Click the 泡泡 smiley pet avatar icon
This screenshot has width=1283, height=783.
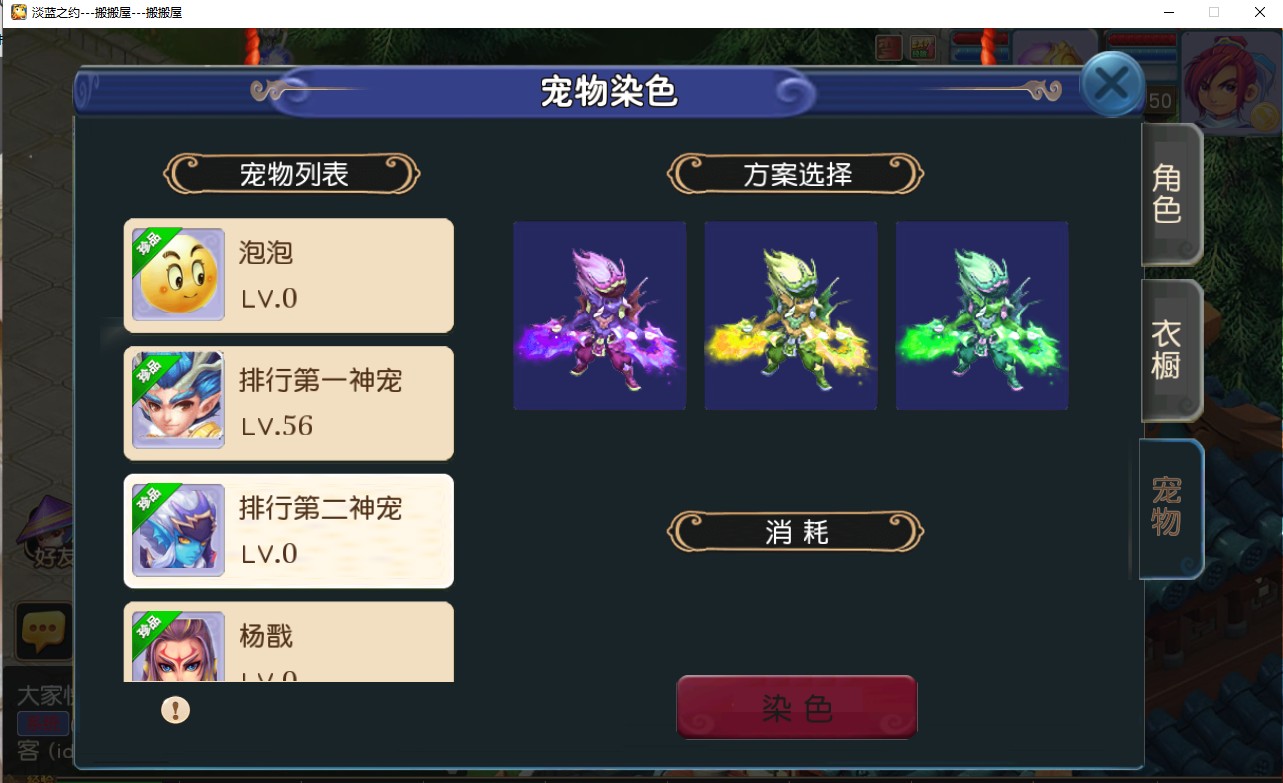178,275
